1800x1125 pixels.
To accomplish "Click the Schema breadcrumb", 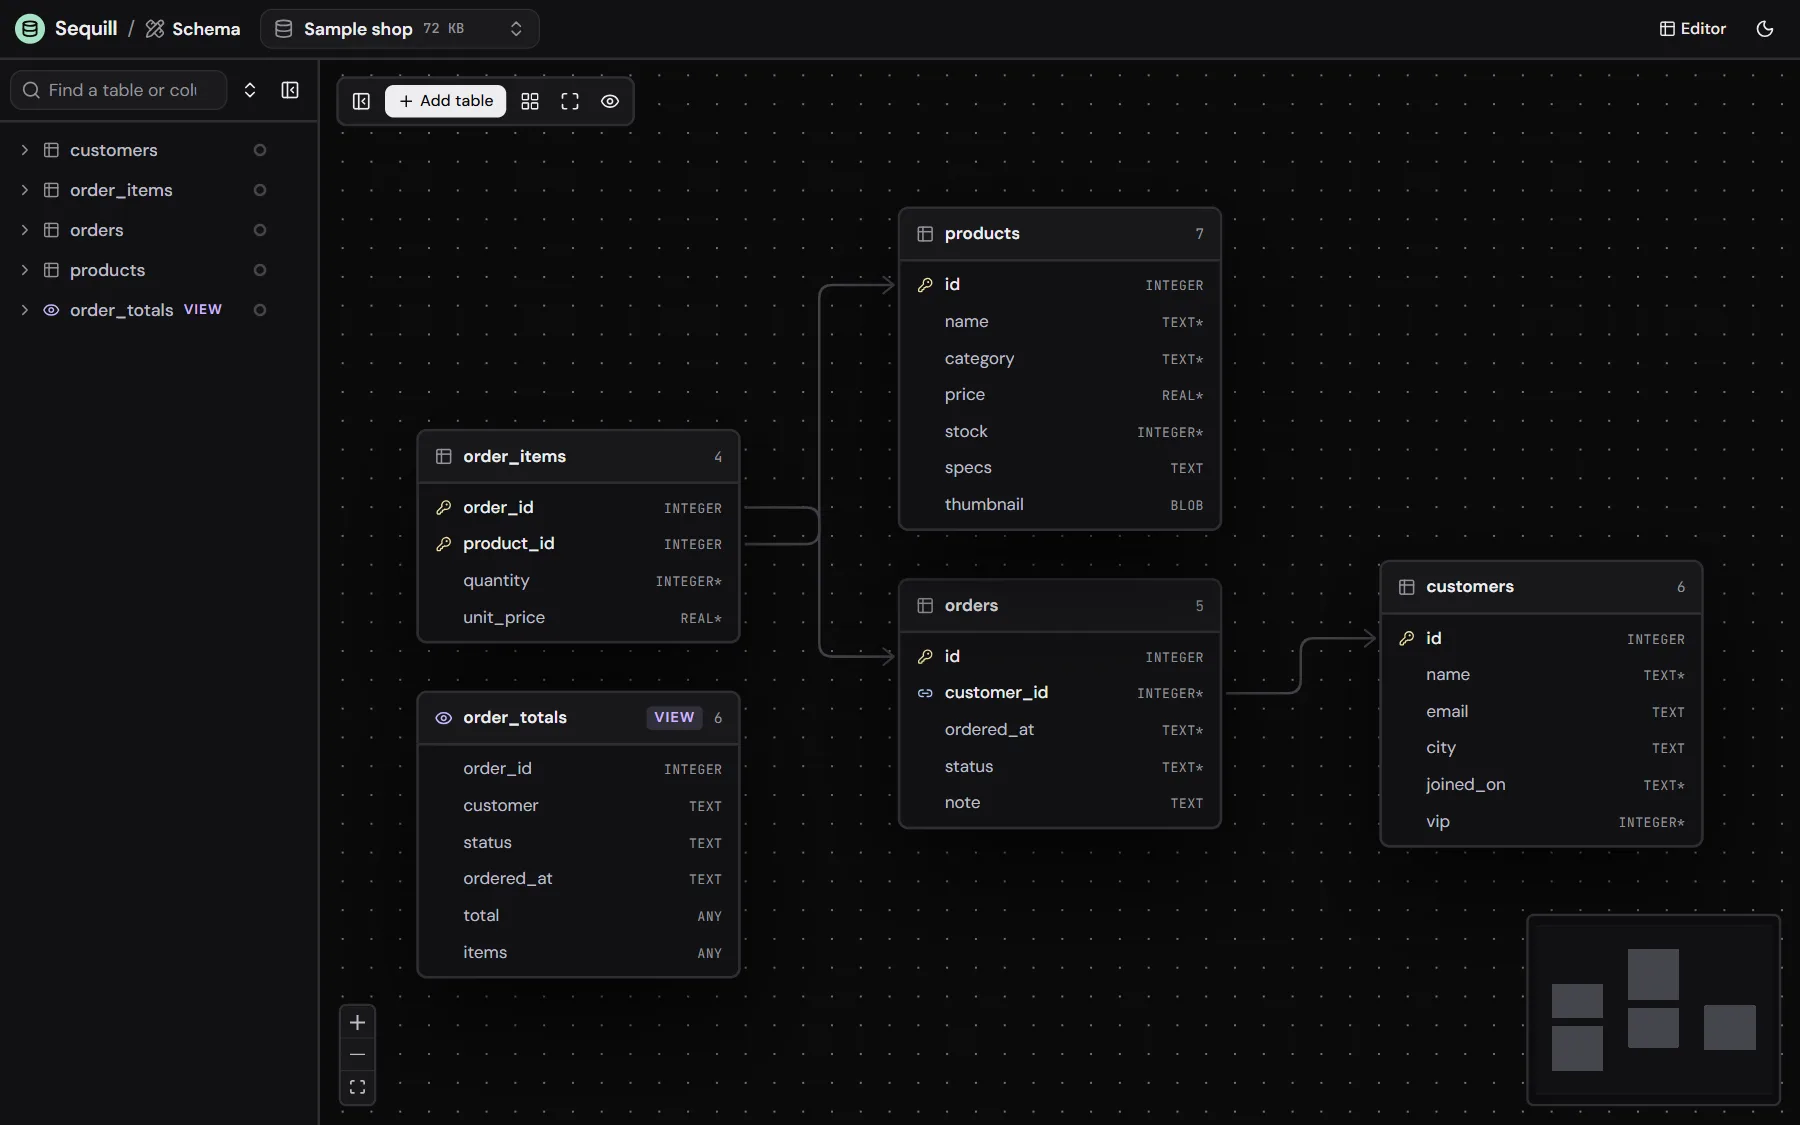I will coord(193,29).
